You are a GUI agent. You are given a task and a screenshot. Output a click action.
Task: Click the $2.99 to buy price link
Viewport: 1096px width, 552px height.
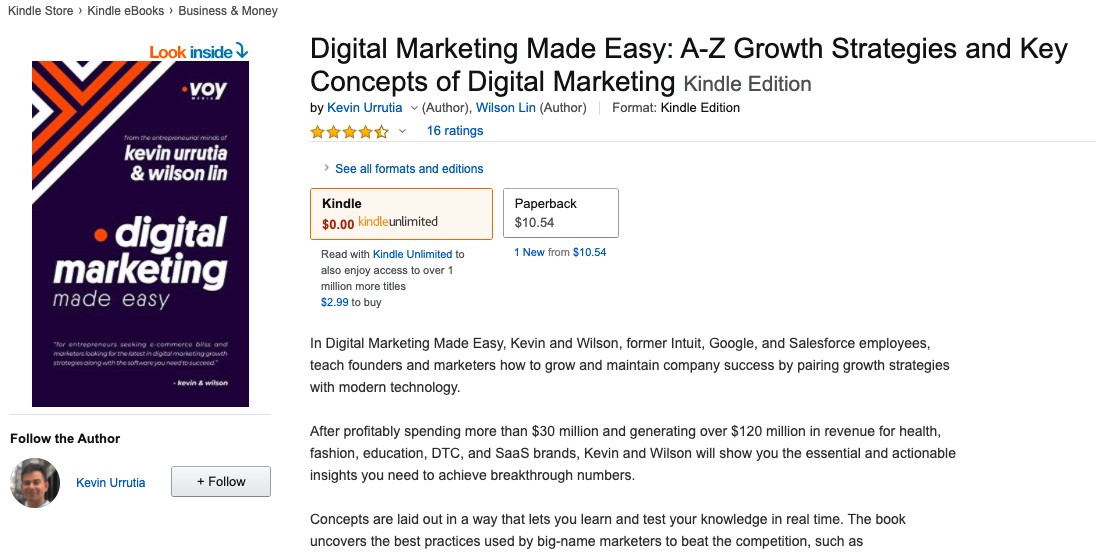pyautogui.click(x=334, y=303)
